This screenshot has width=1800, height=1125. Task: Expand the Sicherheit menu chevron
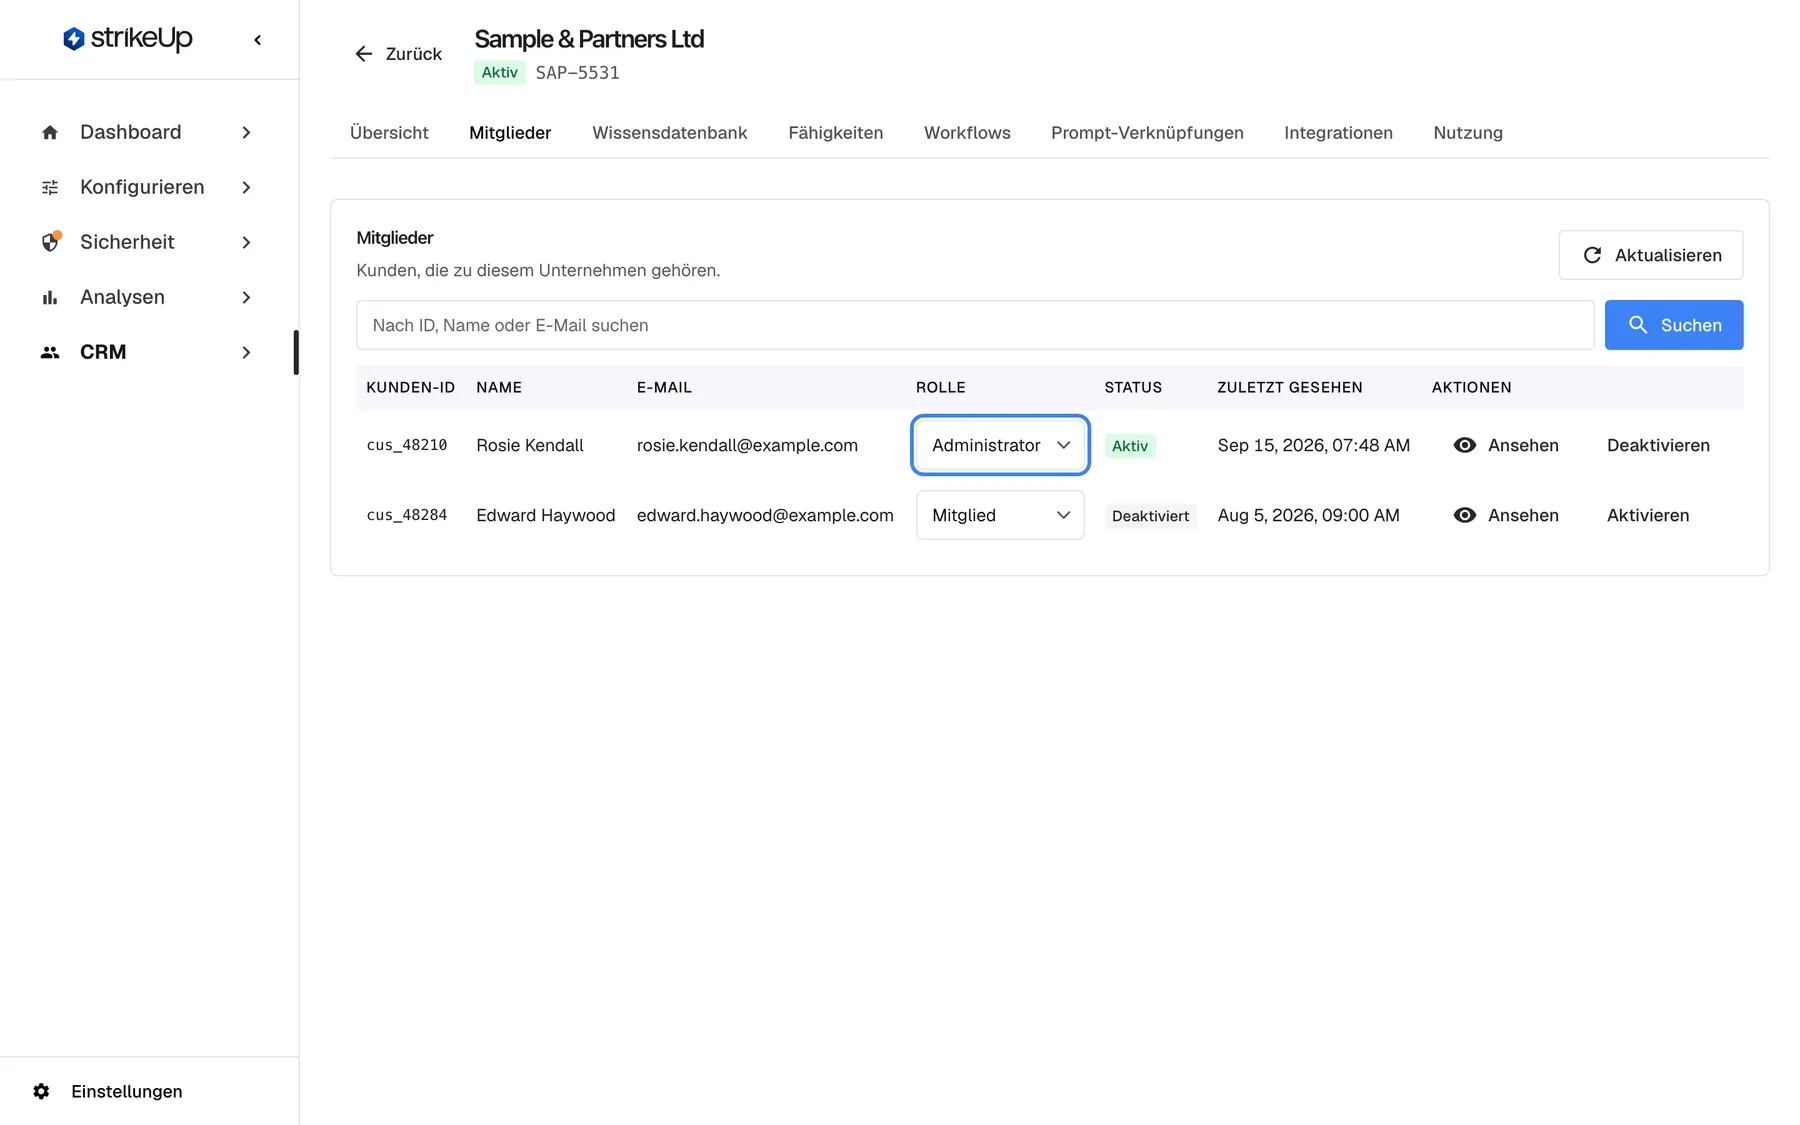pos(246,242)
